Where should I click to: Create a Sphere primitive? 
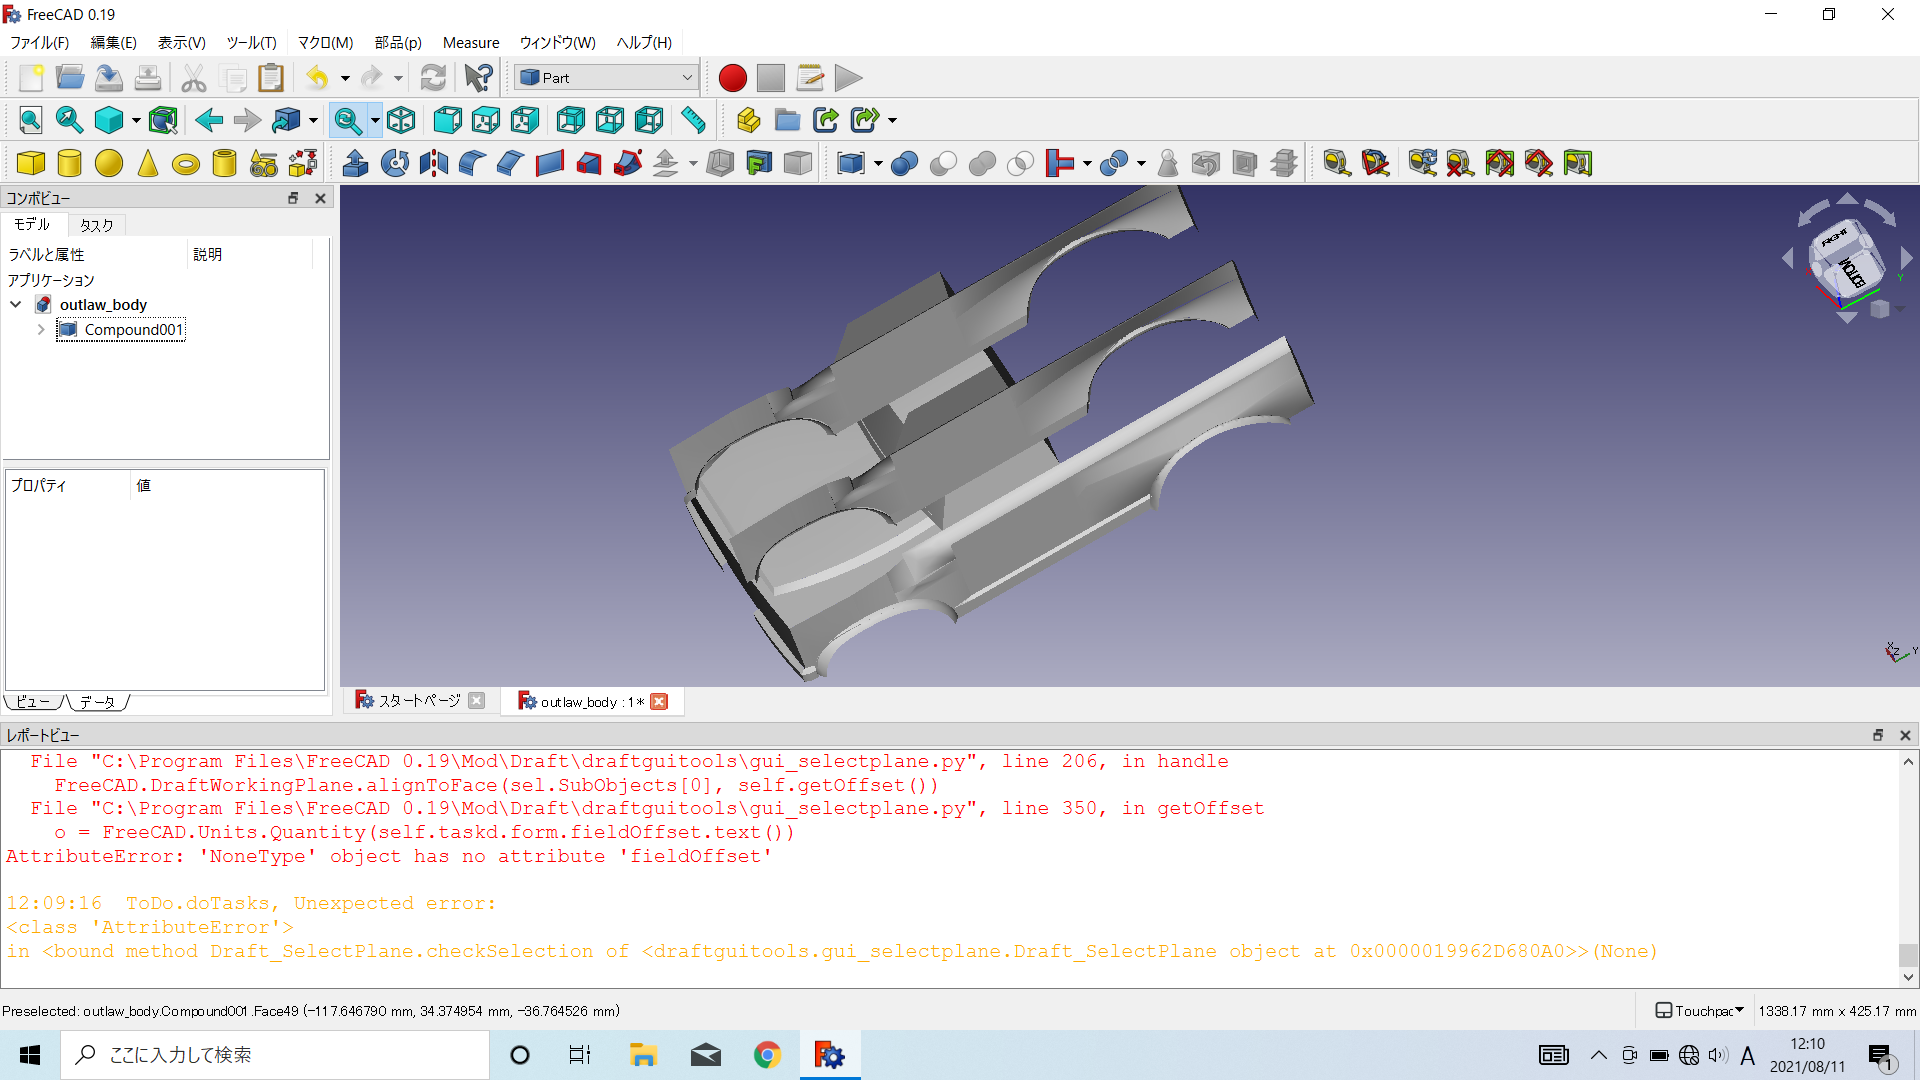[x=109, y=163]
